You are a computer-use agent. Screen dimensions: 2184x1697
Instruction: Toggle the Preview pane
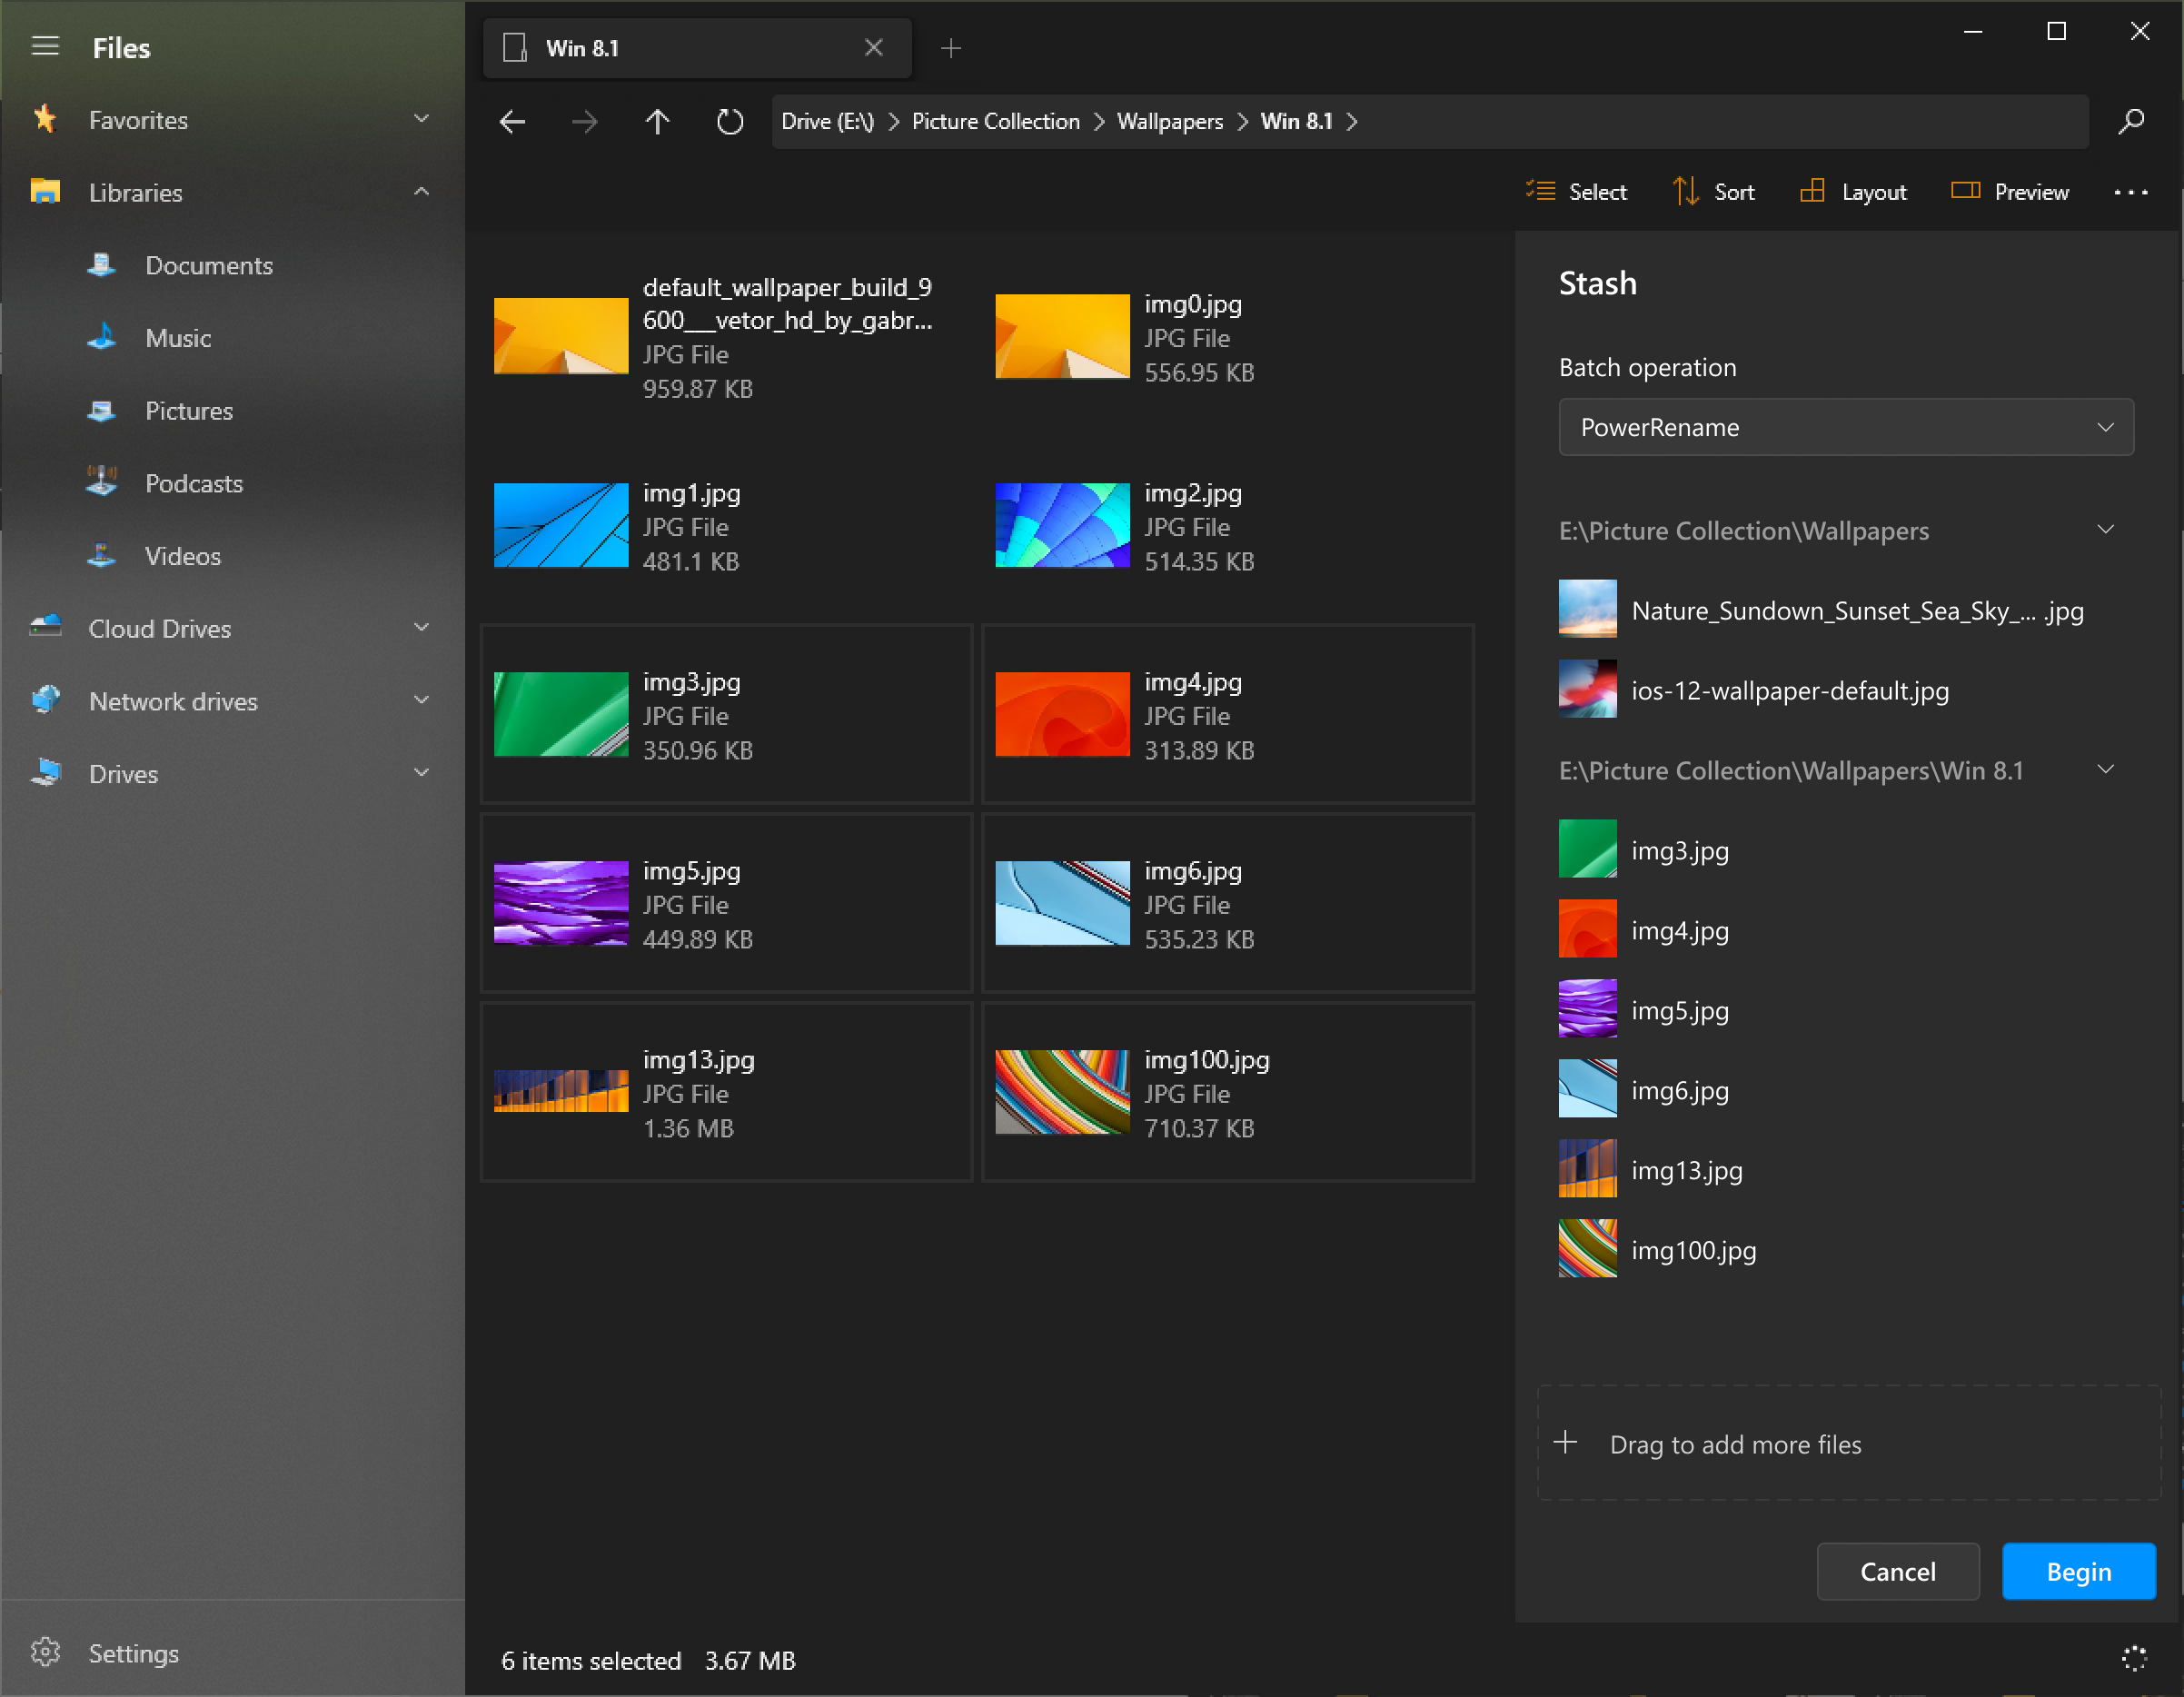pos(2010,192)
